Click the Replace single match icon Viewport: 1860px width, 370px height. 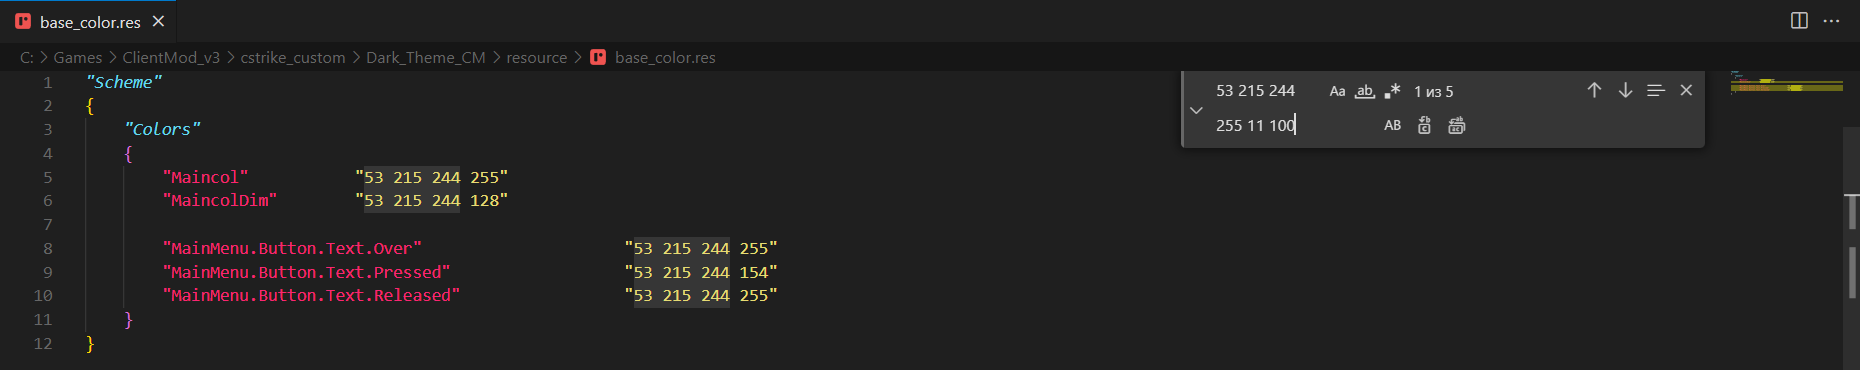point(1424,125)
